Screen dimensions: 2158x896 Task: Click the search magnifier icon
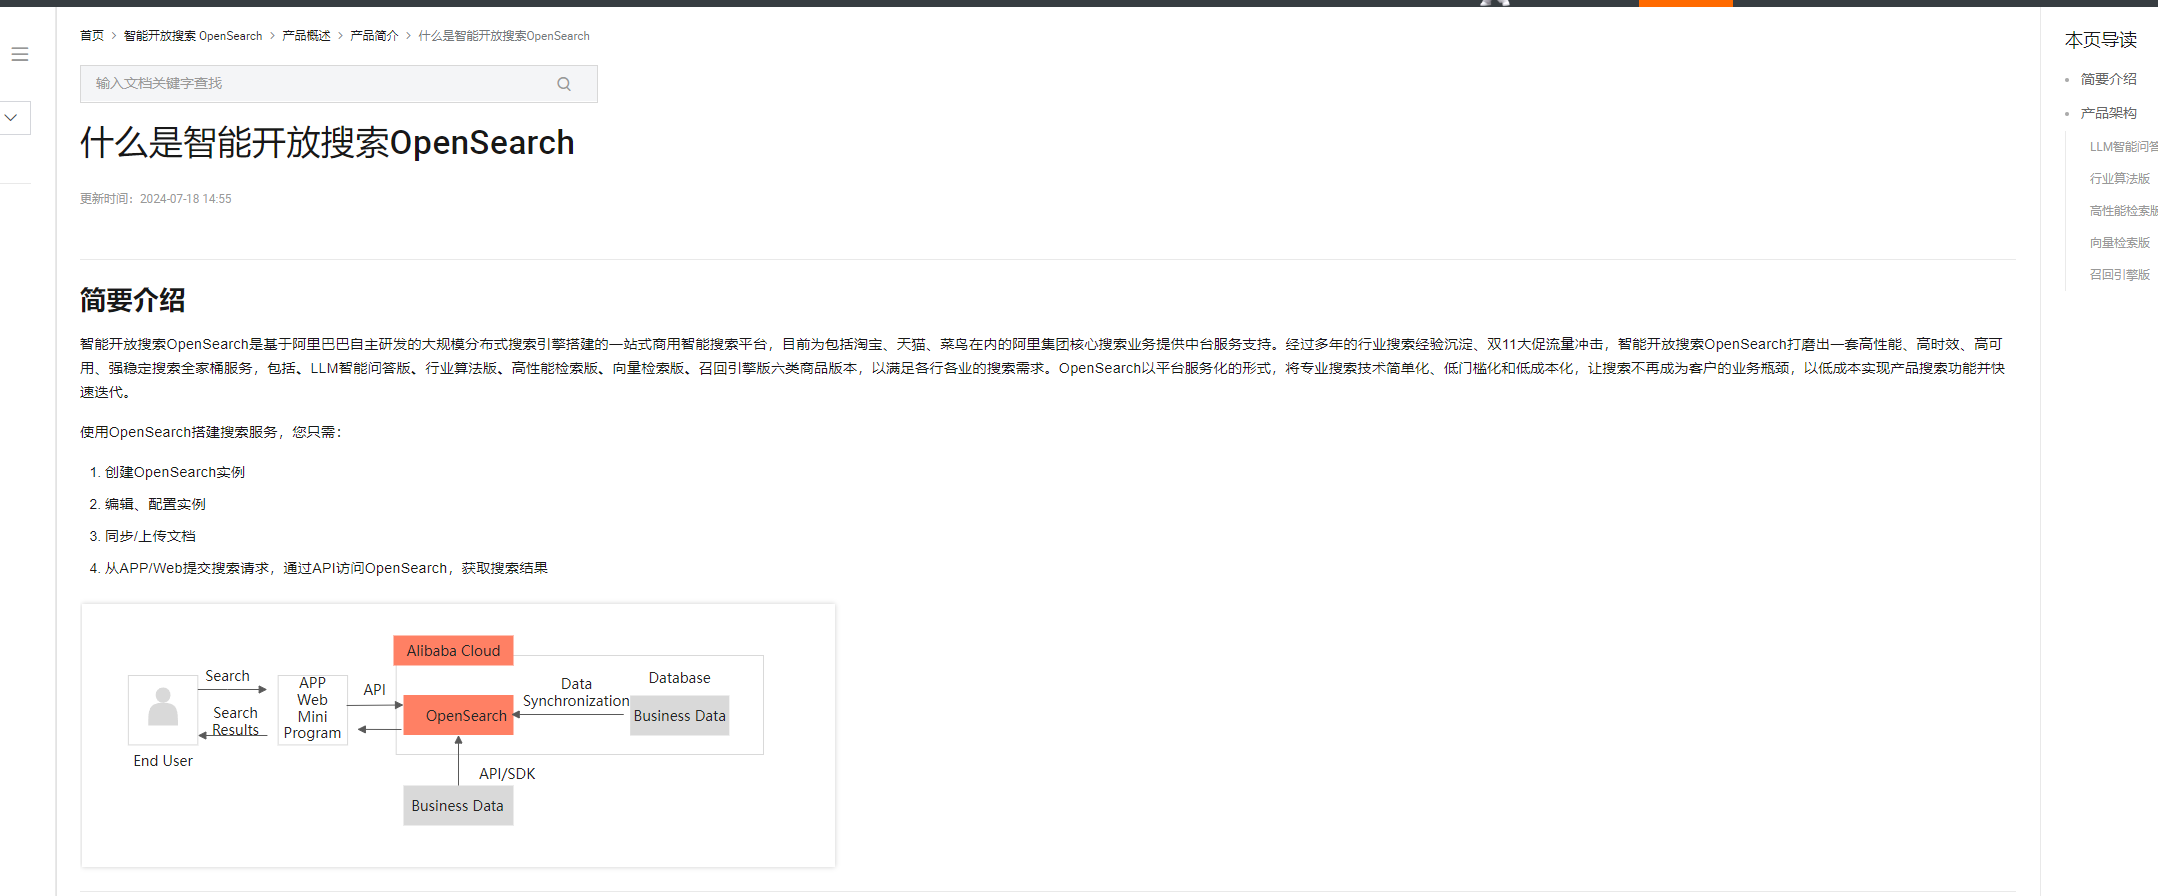[564, 84]
